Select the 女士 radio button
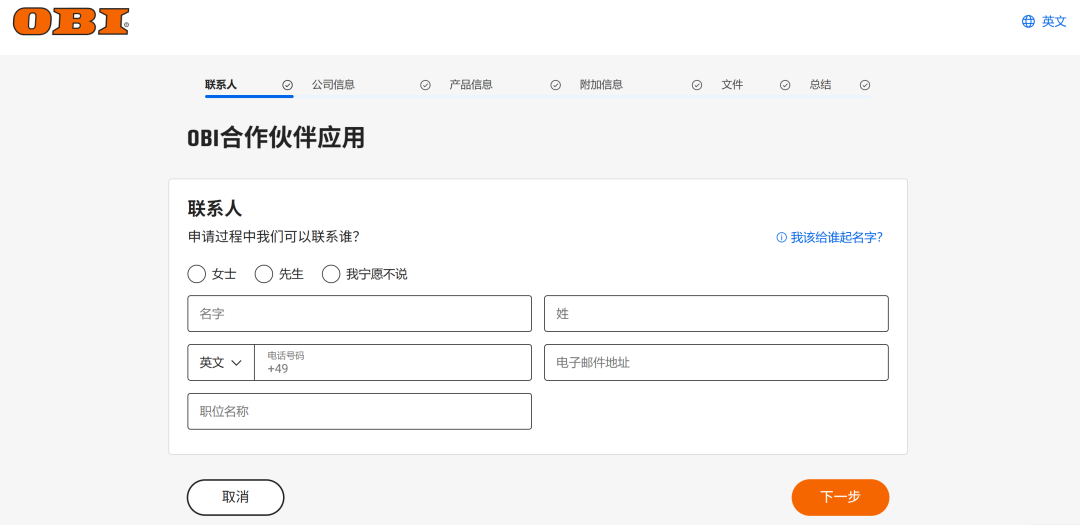1080x525 pixels. 197,274
